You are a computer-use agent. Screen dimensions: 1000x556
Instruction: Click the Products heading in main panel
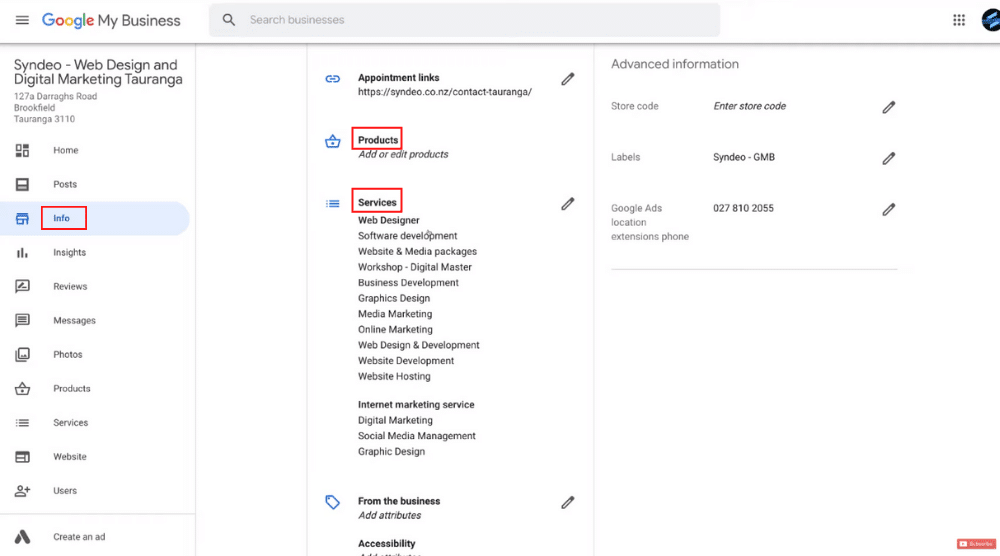pos(378,140)
